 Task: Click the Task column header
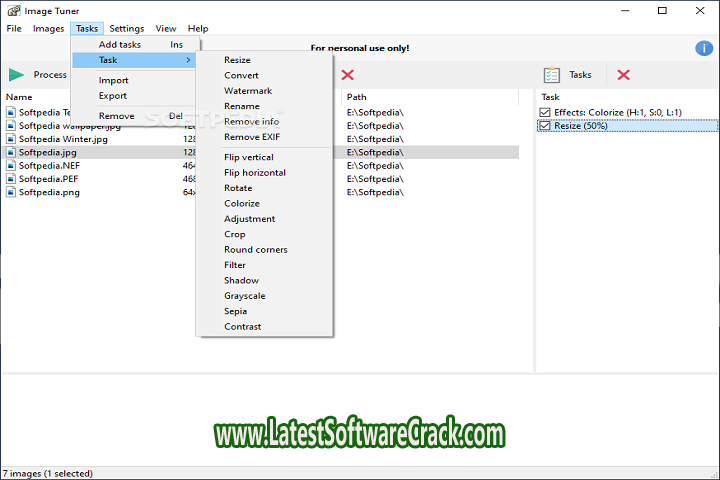(550, 97)
